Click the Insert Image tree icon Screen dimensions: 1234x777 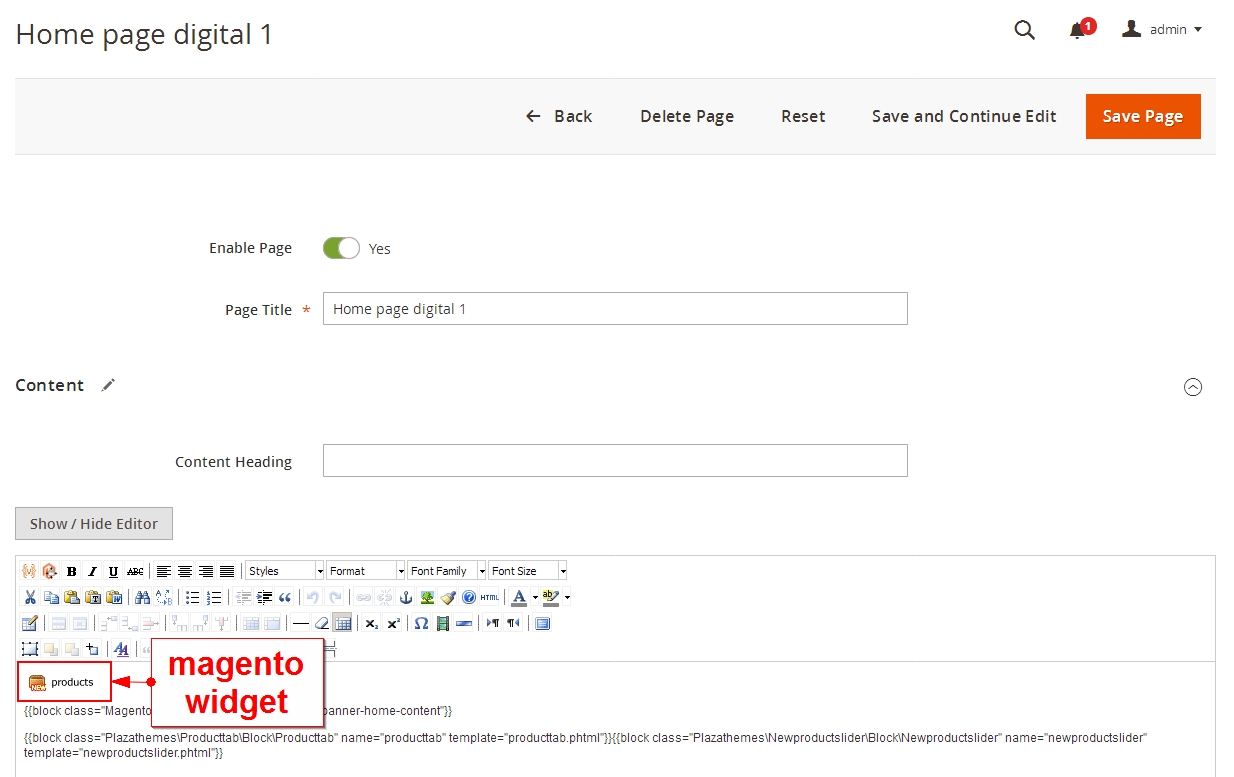tap(427, 597)
